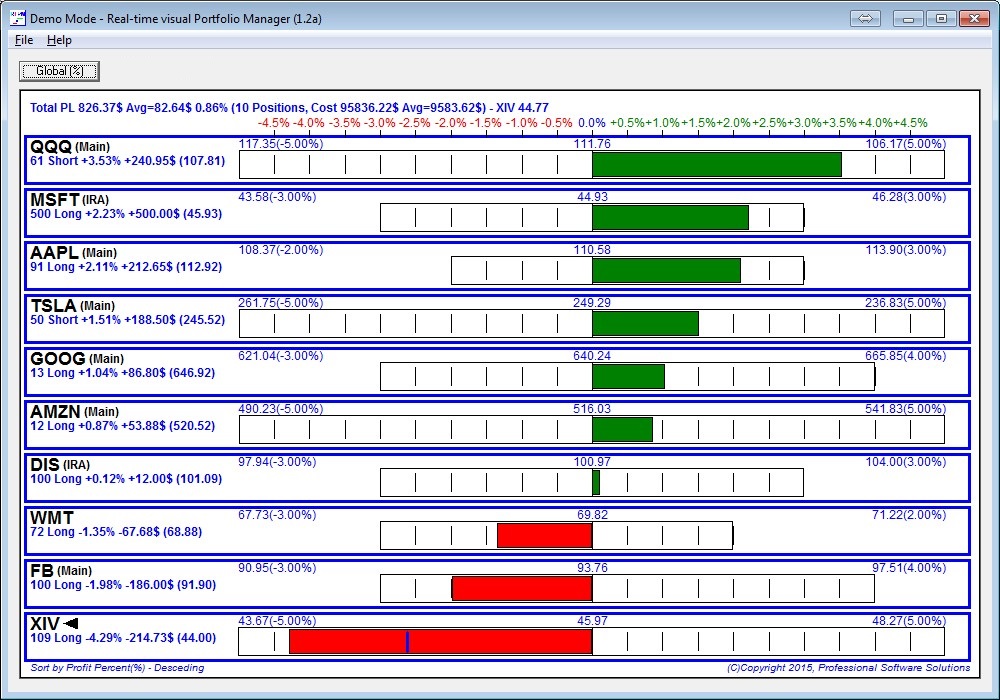The image size is (1000, 700).
Task: Click AAPL lower limit 108.37(-2.00%)
Action: point(281,249)
